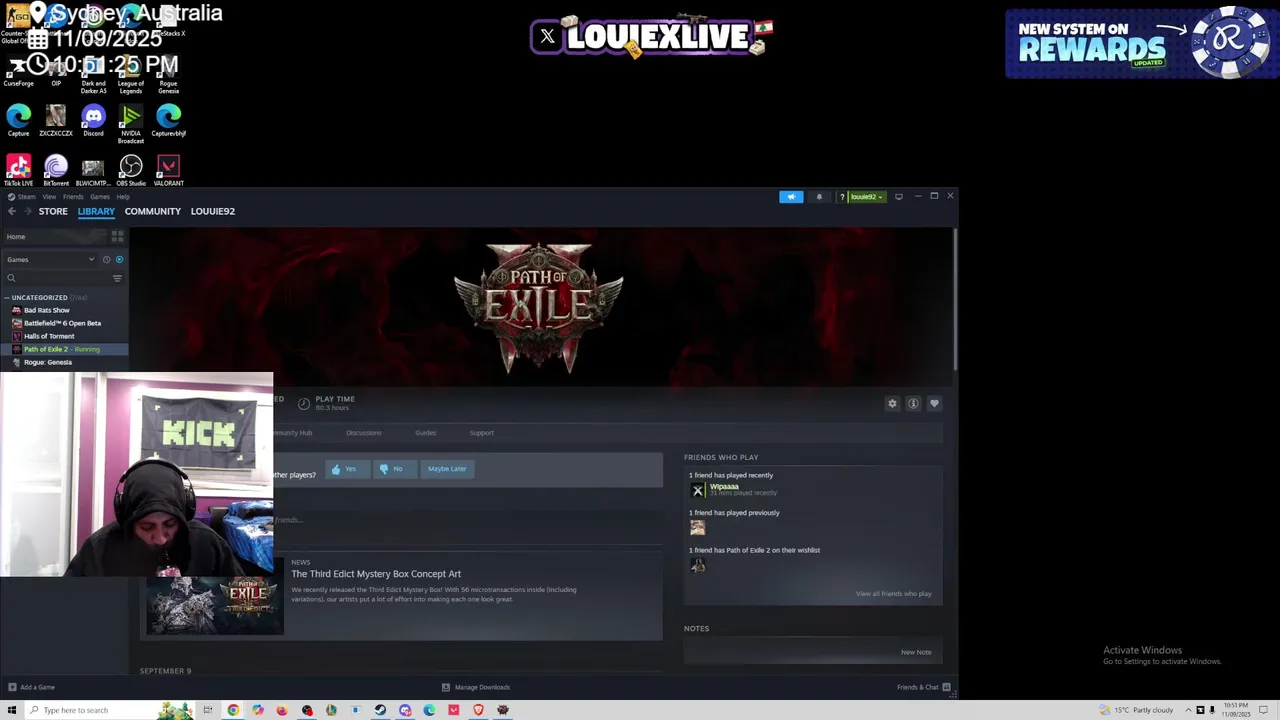Image resolution: width=1280 pixels, height=720 pixels.
Task: Enter Steam Big Picture mode icon
Action: [x=899, y=197]
